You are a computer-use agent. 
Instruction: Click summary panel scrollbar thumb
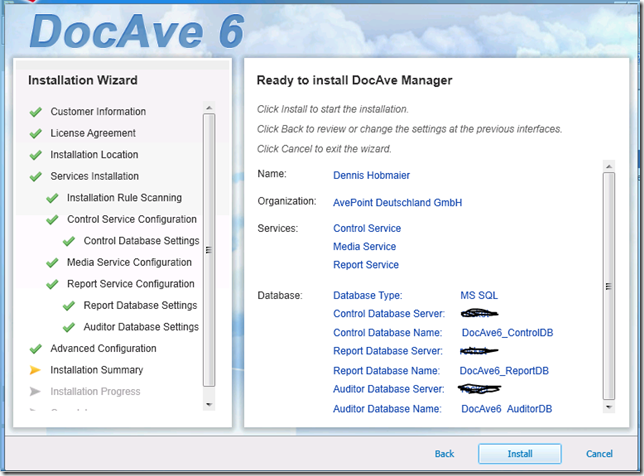click(609, 286)
